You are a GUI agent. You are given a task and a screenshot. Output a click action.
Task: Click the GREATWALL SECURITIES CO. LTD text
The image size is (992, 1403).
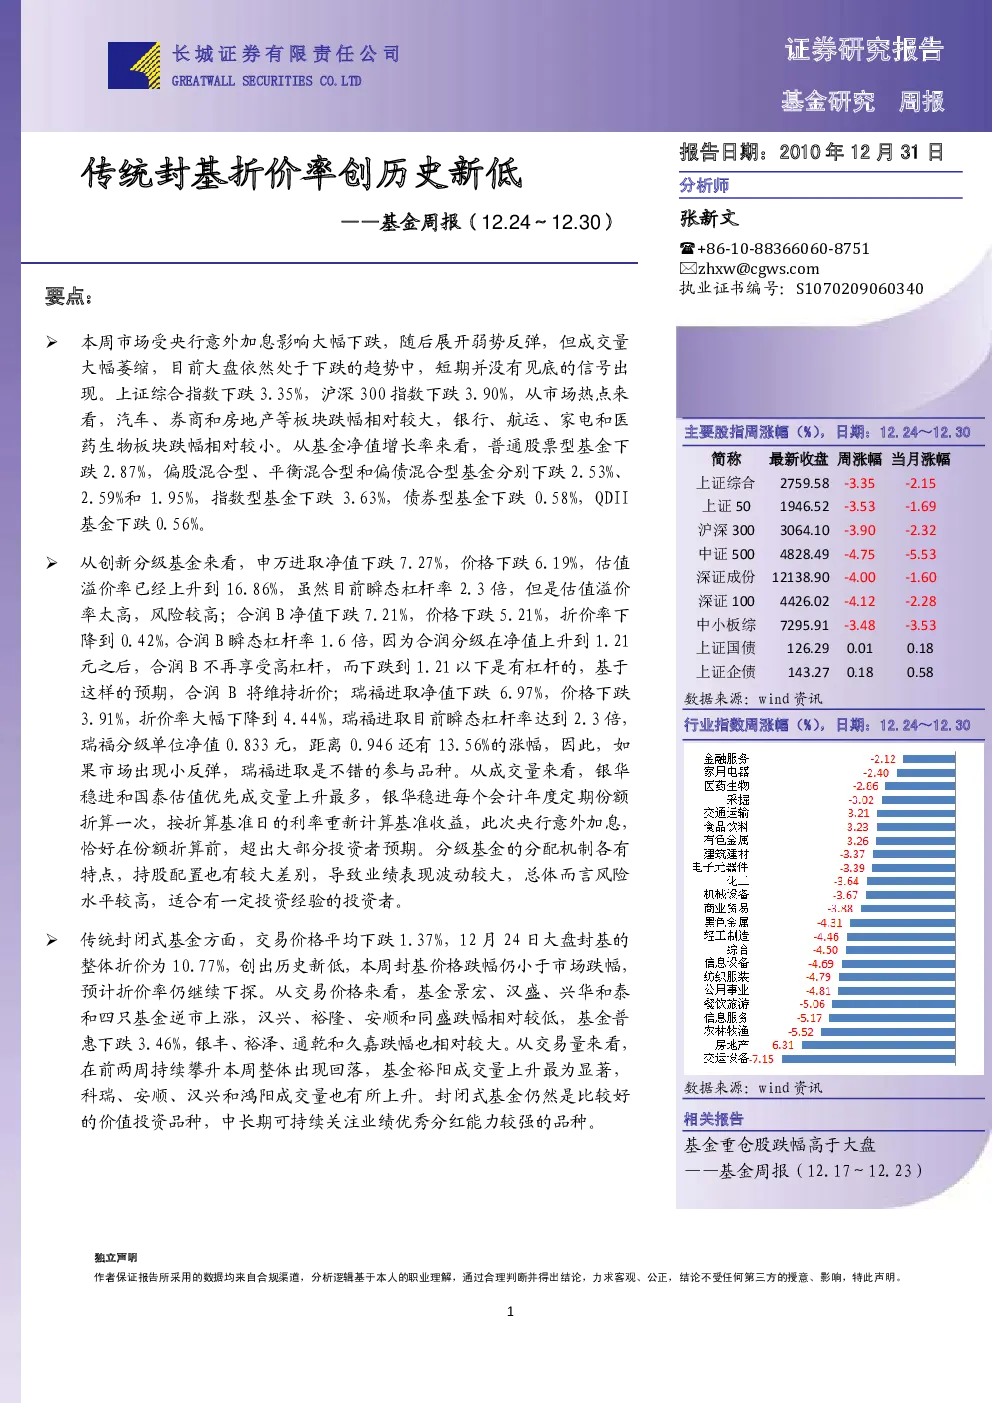point(266,81)
